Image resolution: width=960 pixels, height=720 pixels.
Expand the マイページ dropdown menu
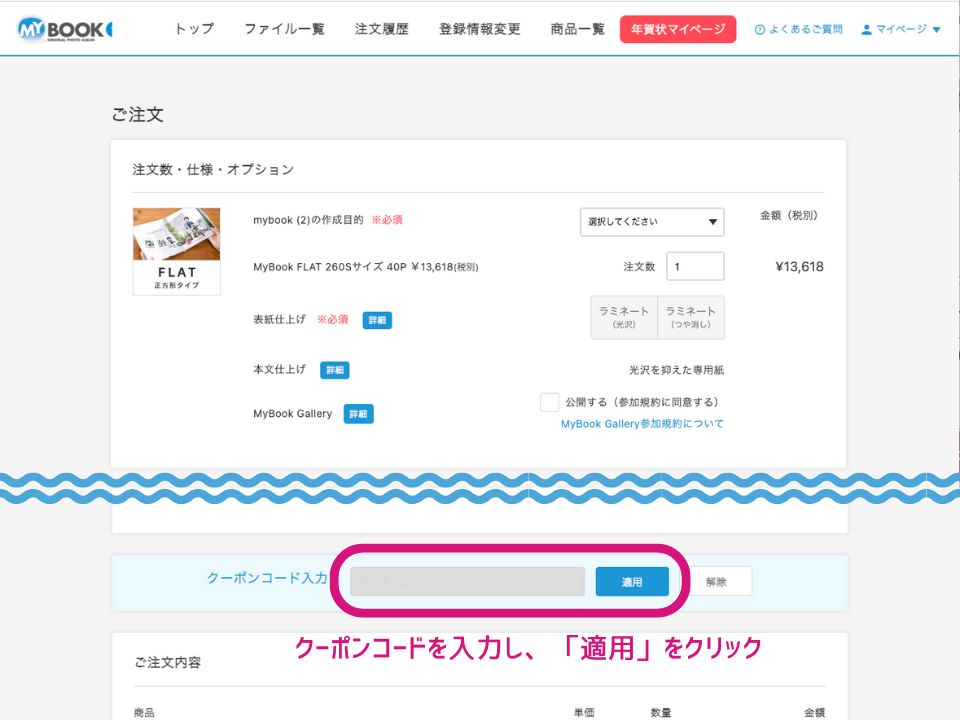[x=901, y=29]
